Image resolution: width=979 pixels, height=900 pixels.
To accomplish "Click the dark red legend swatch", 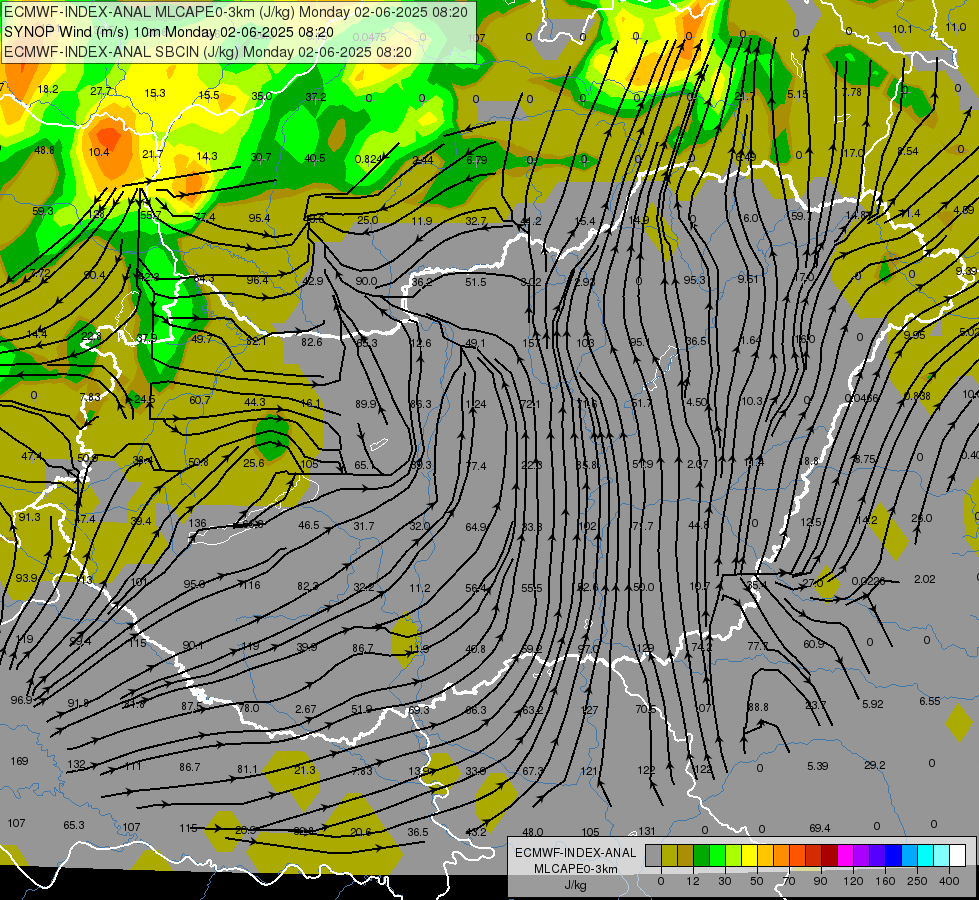I will (x=829, y=855).
